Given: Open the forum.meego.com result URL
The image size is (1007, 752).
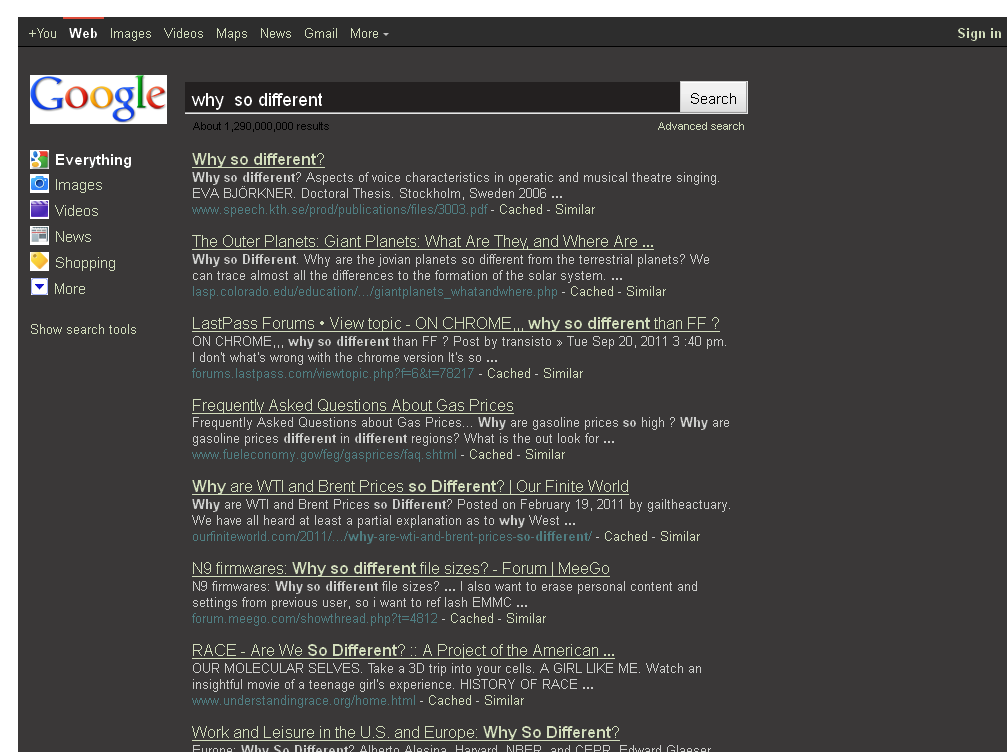Looking at the screenshot, I should (315, 618).
